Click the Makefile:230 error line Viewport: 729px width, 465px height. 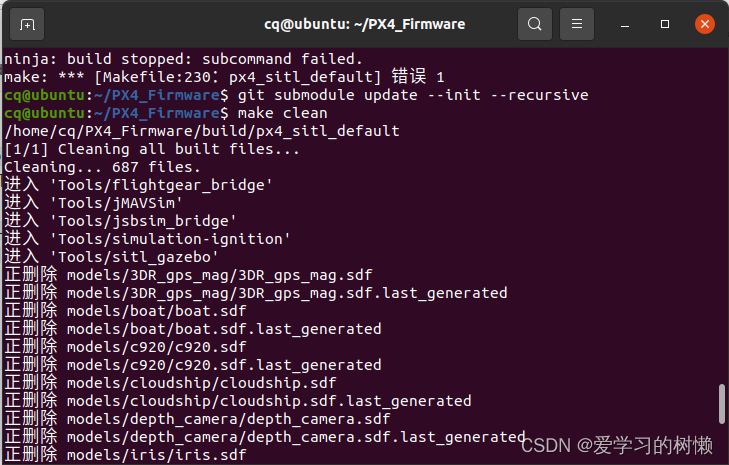pyautogui.click(x=224, y=77)
